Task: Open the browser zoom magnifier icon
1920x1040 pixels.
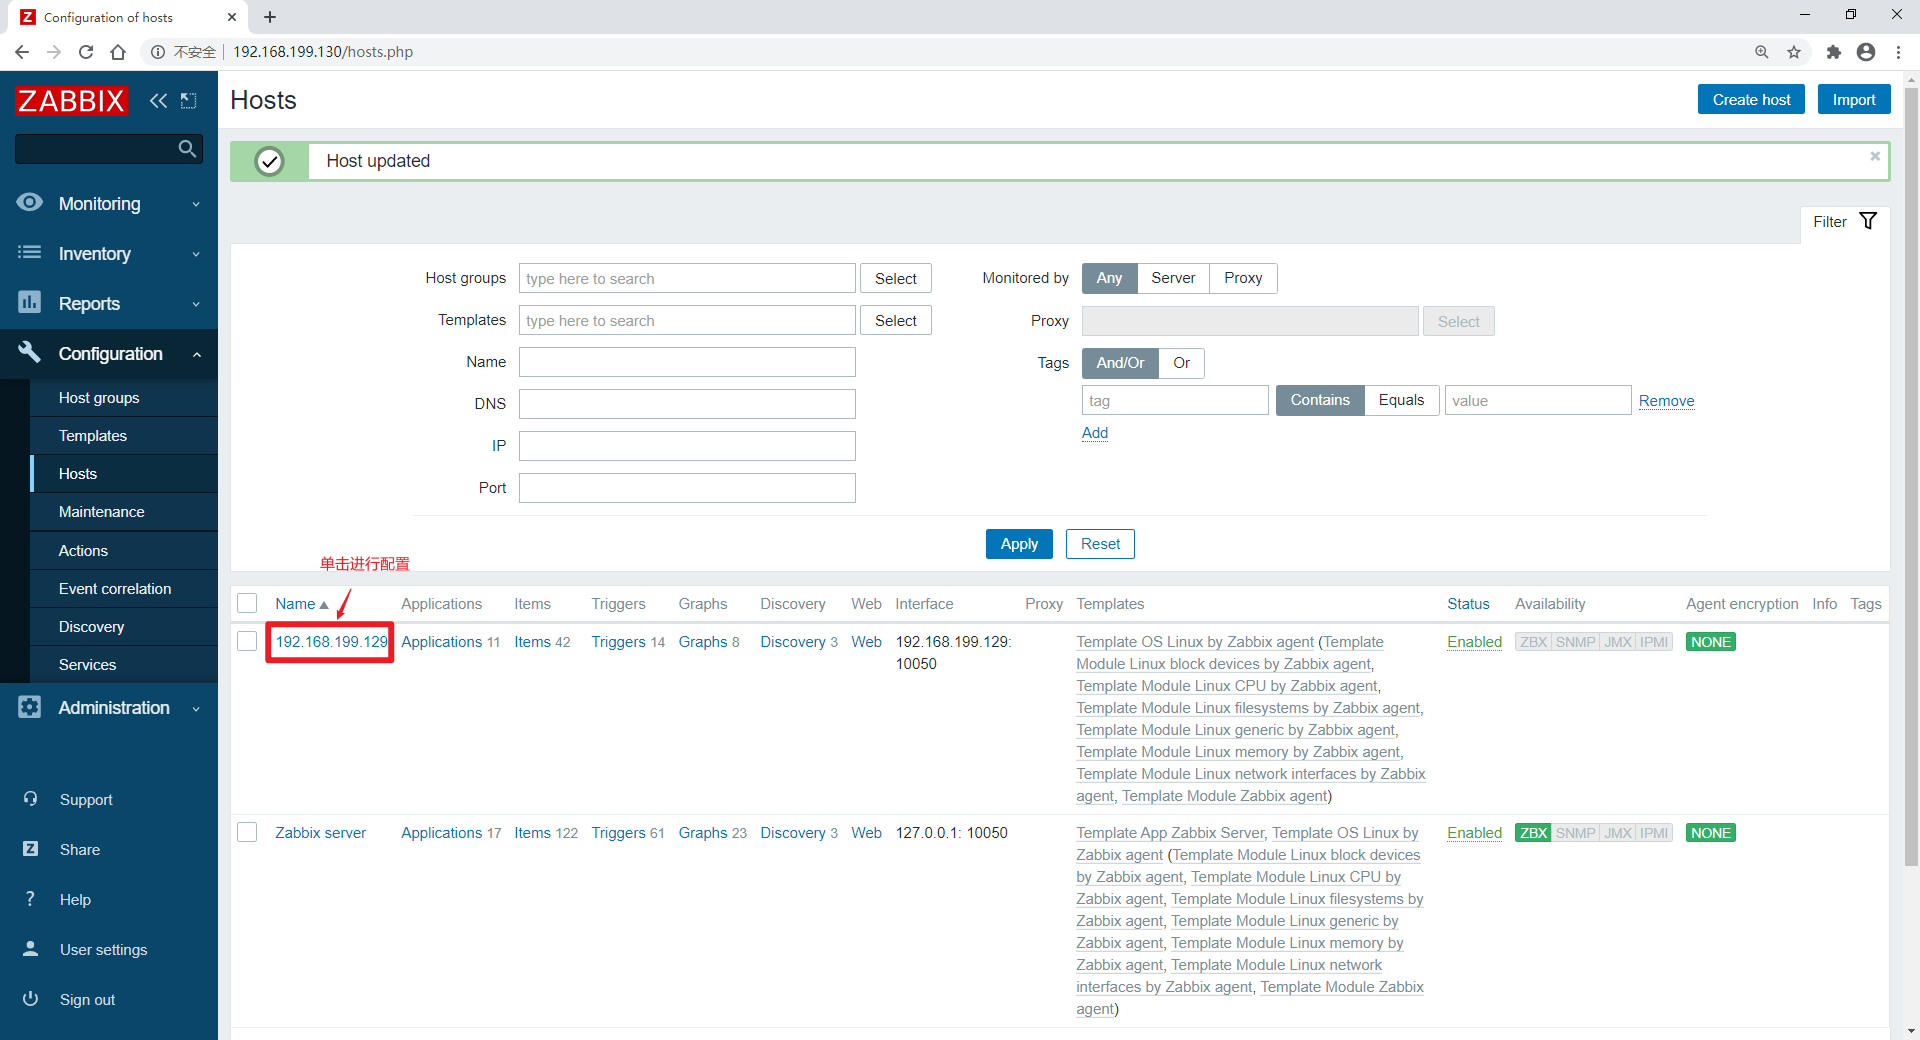Action: [x=1761, y=52]
